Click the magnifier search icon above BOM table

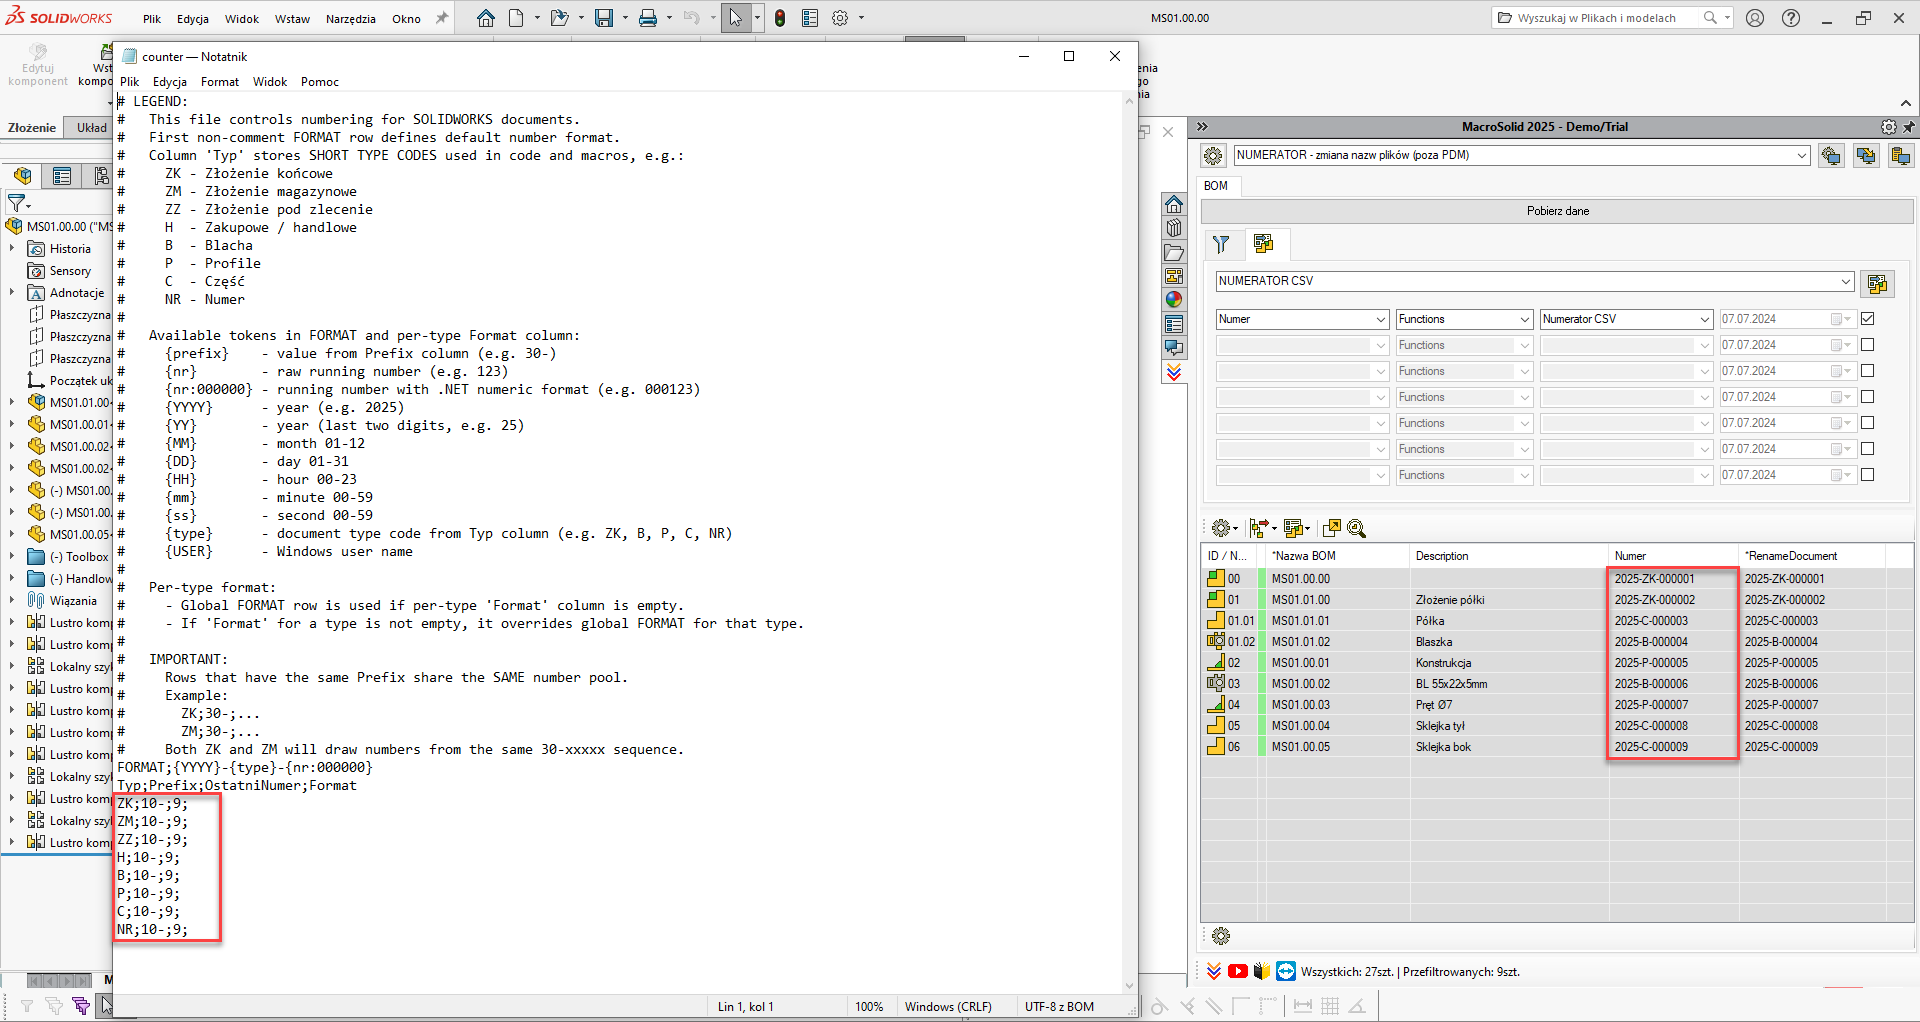click(x=1357, y=528)
